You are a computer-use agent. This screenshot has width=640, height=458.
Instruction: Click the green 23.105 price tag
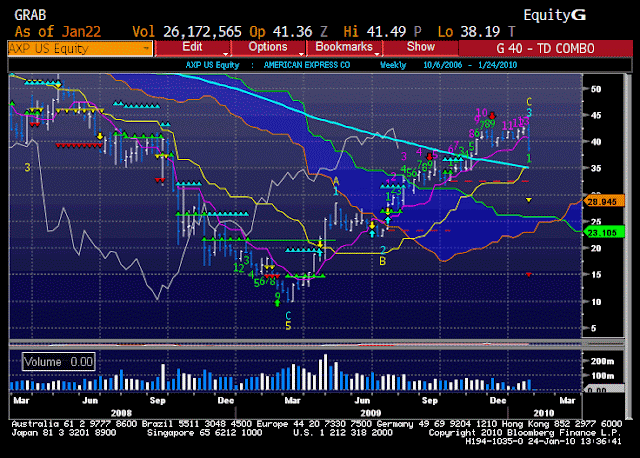pos(603,233)
